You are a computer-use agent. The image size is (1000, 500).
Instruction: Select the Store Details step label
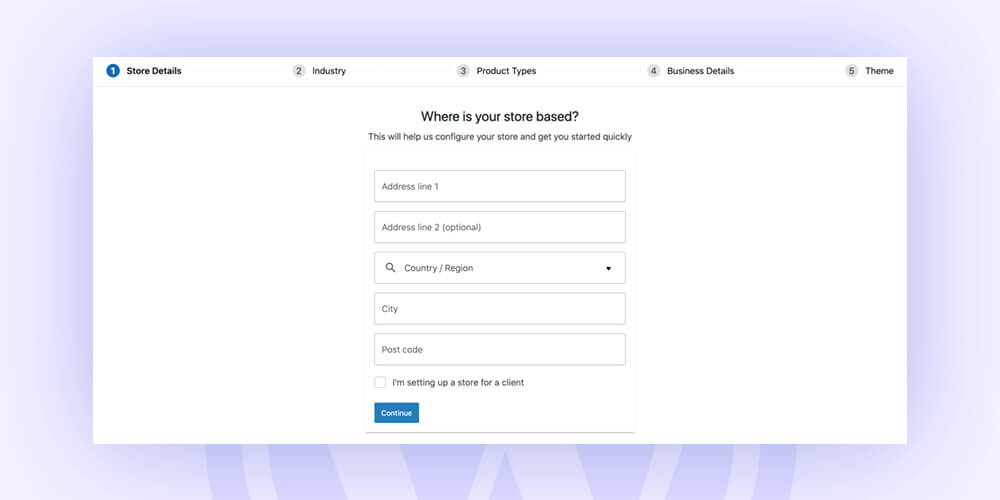click(154, 71)
